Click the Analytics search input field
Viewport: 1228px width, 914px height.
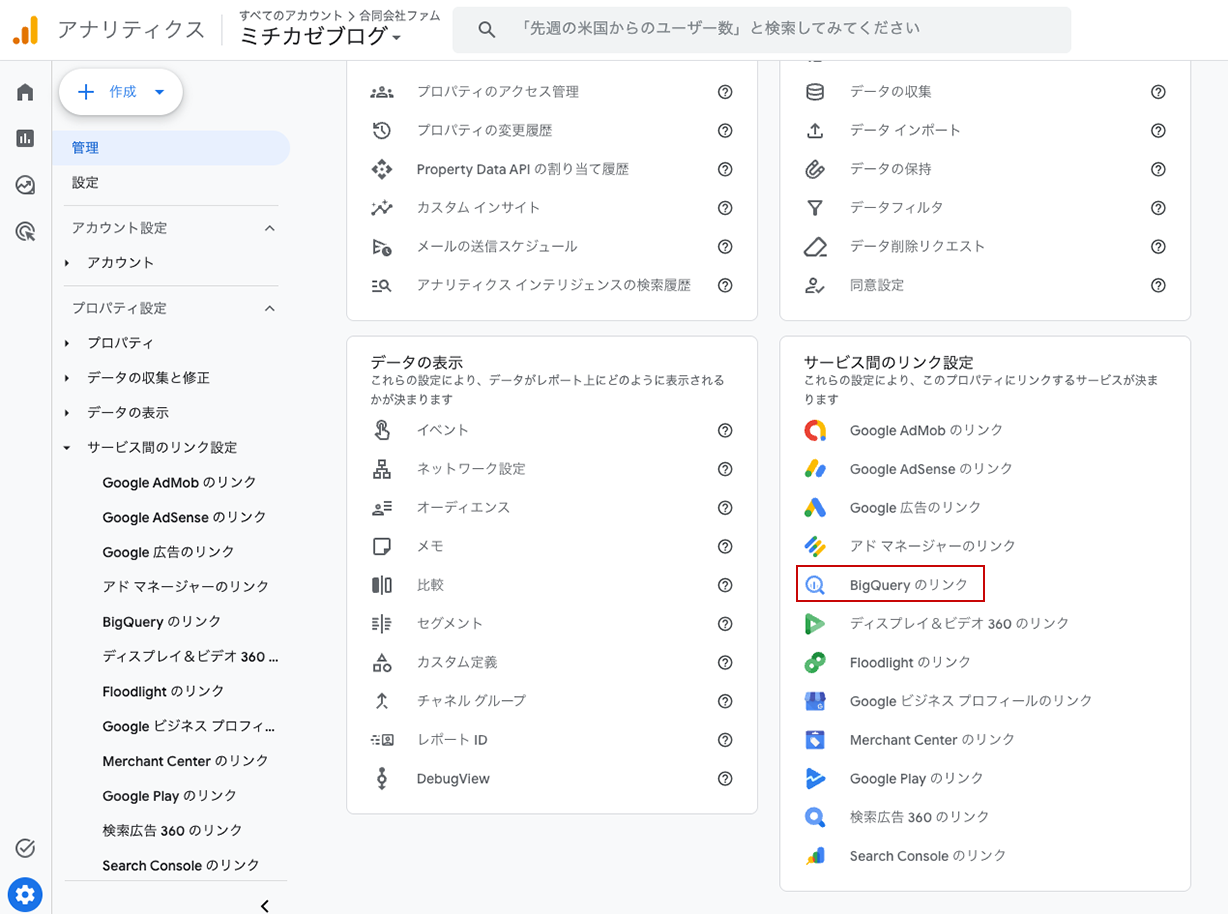[762, 30]
